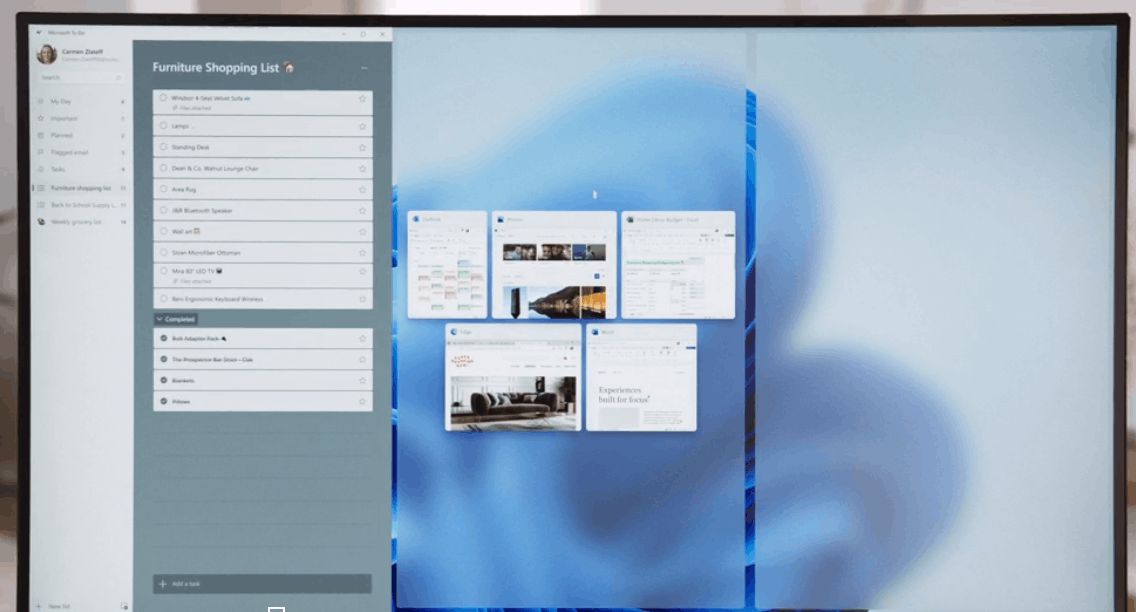Switch to the Word window thumbnail
The image size is (1136, 612).
point(640,377)
